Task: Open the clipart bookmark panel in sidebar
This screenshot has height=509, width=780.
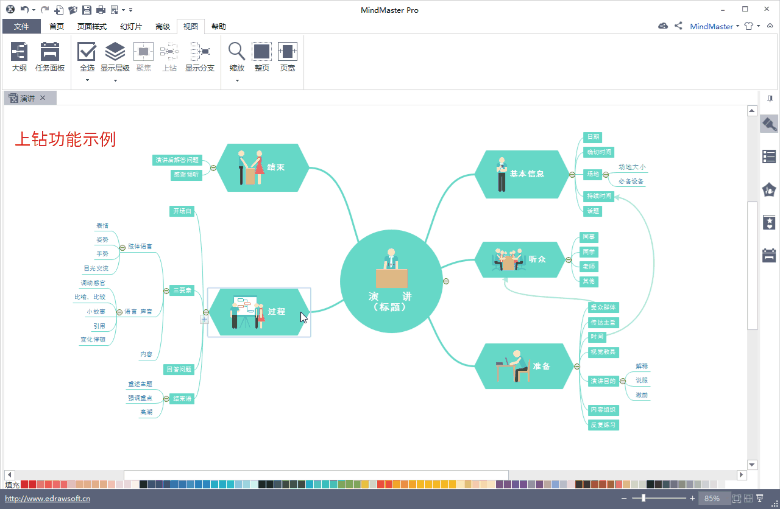Action: [769, 223]
